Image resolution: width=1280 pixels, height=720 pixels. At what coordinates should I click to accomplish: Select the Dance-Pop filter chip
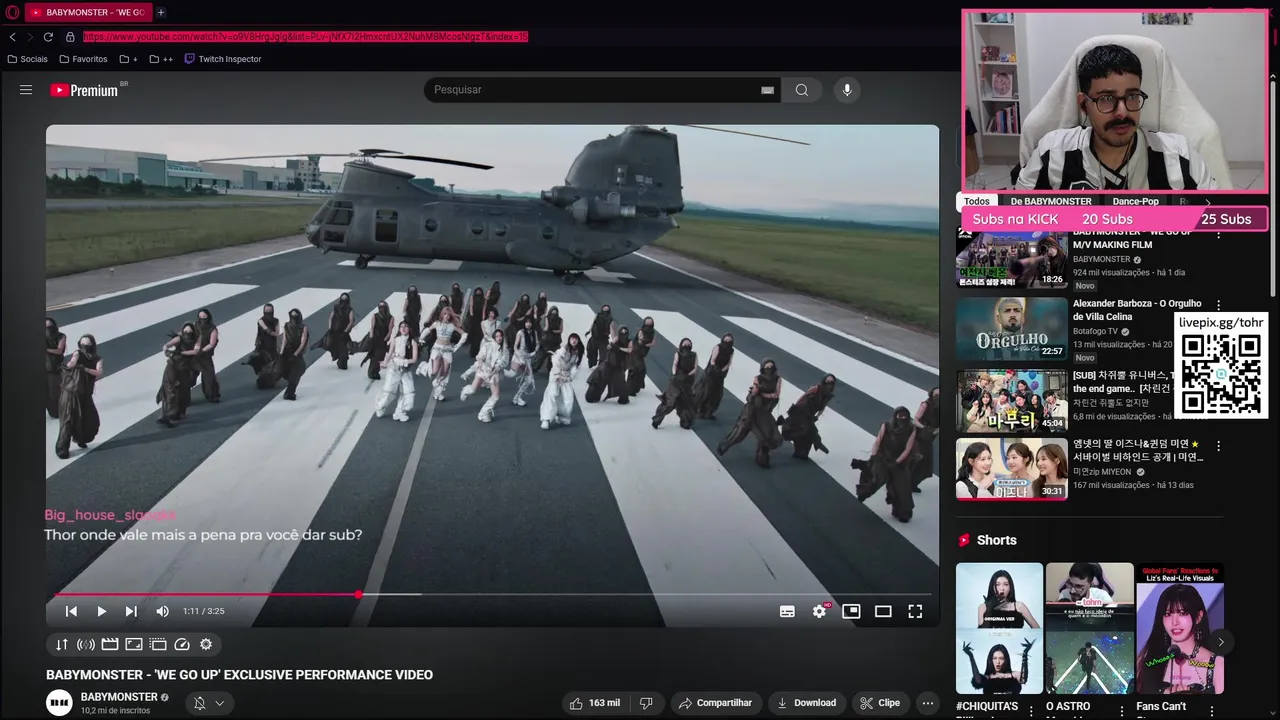tap(1136, 201)
